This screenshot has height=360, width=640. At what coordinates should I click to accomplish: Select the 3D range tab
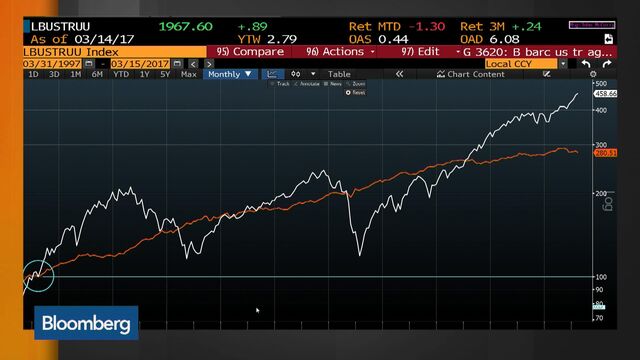[x=54, y=74]
